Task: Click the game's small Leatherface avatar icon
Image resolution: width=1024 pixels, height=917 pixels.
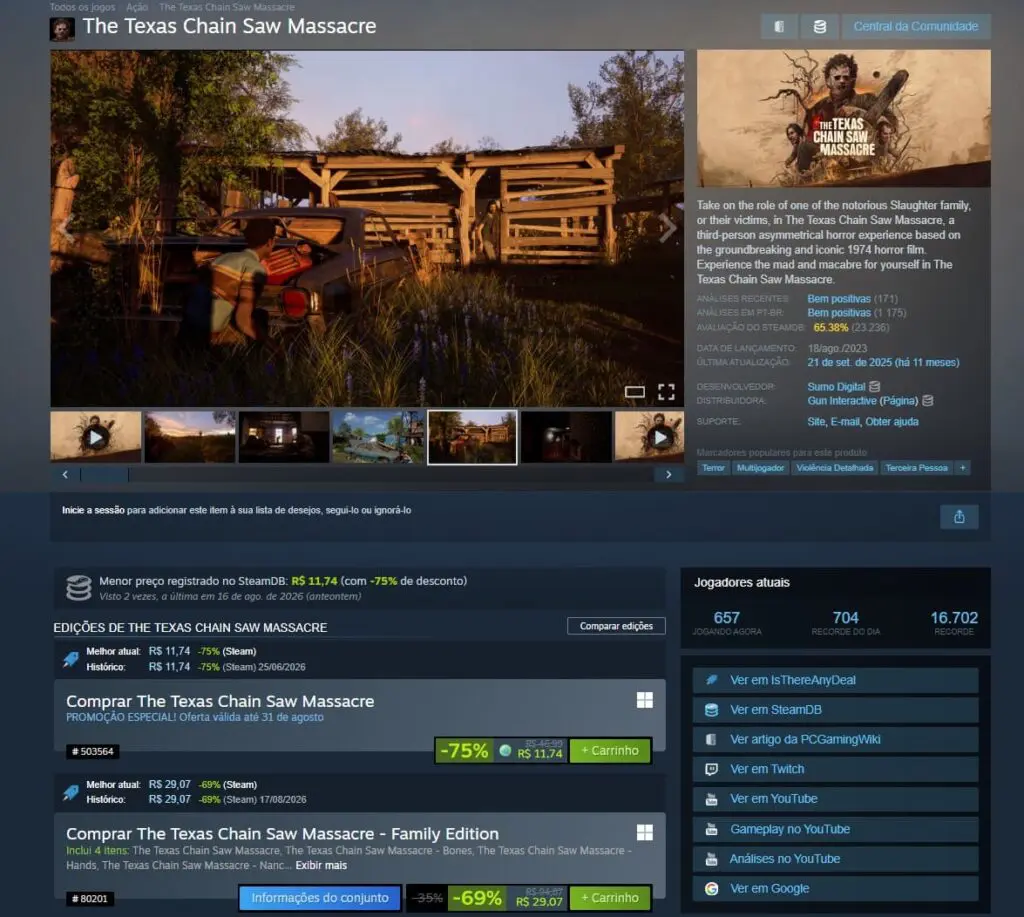Action: [62, 29]
